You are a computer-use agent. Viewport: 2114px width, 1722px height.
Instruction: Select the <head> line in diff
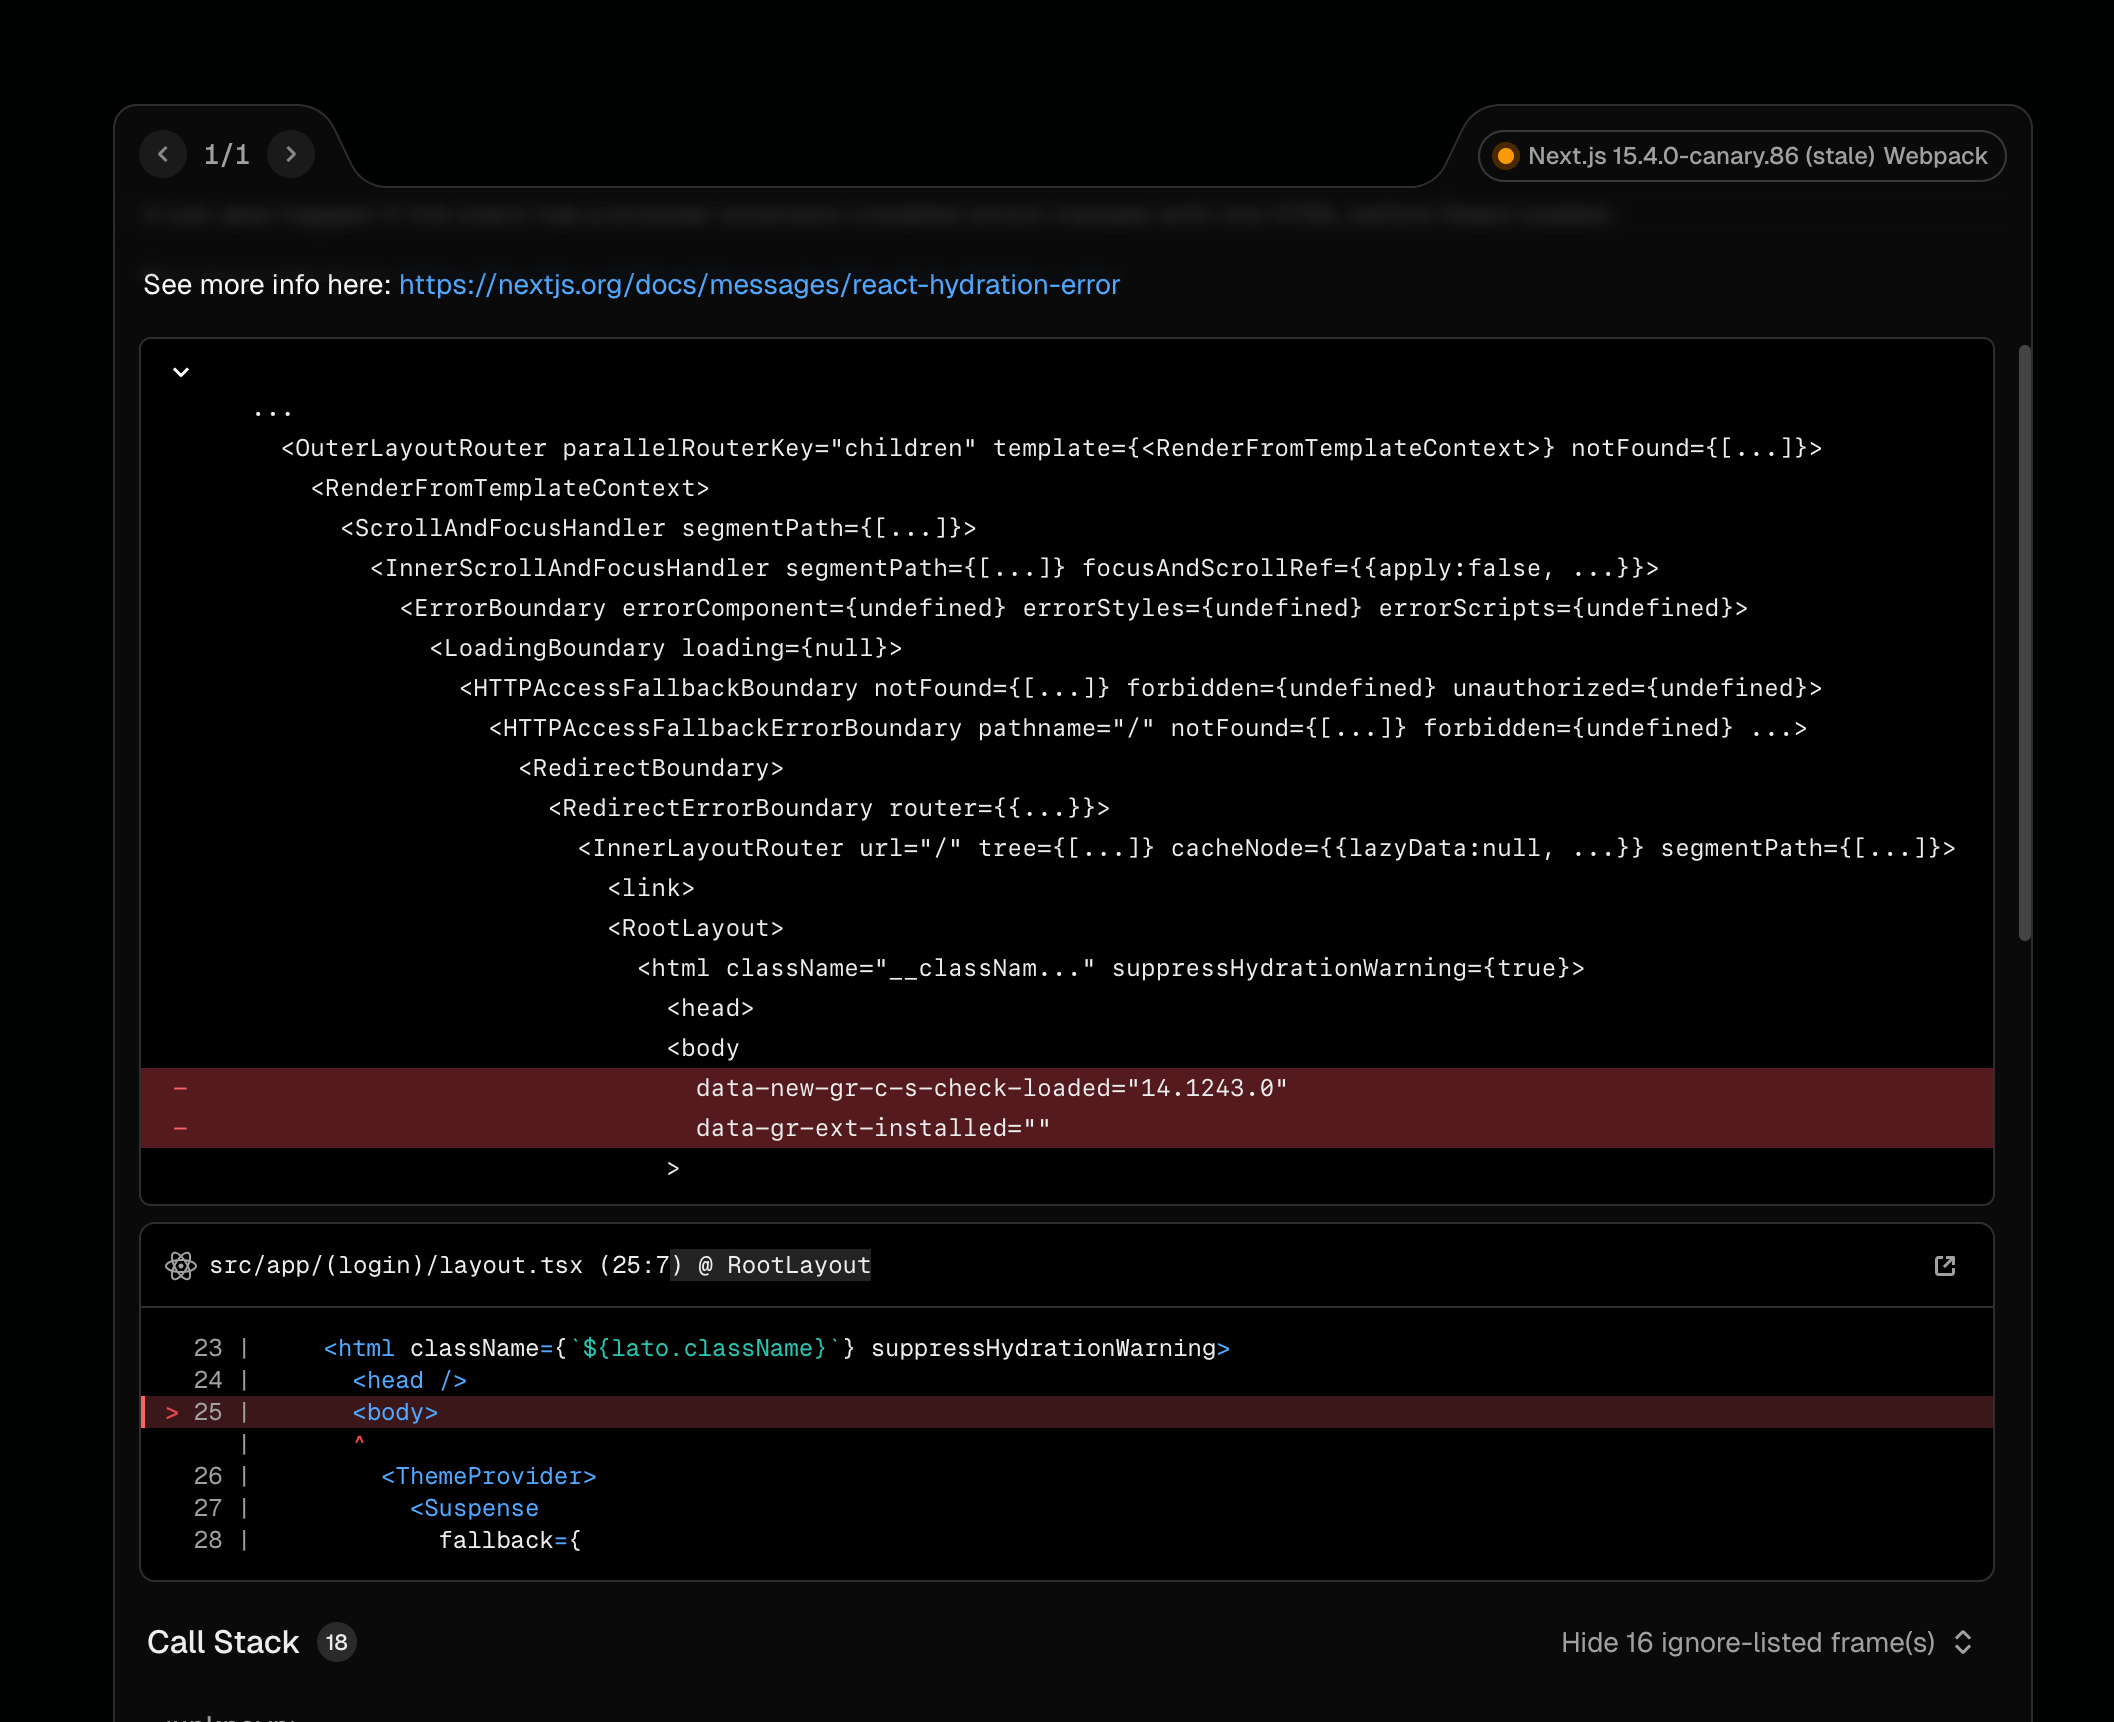pos(710,1008)
